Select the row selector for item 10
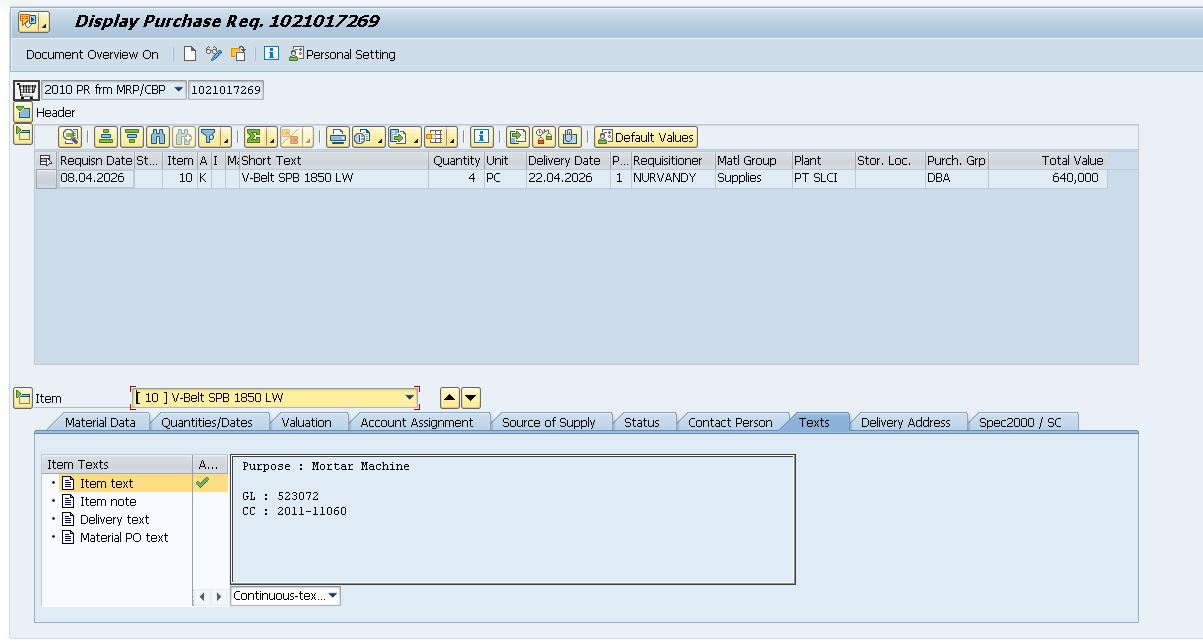The width and height of the screenshot is (1203, 642). pos(46,178)
